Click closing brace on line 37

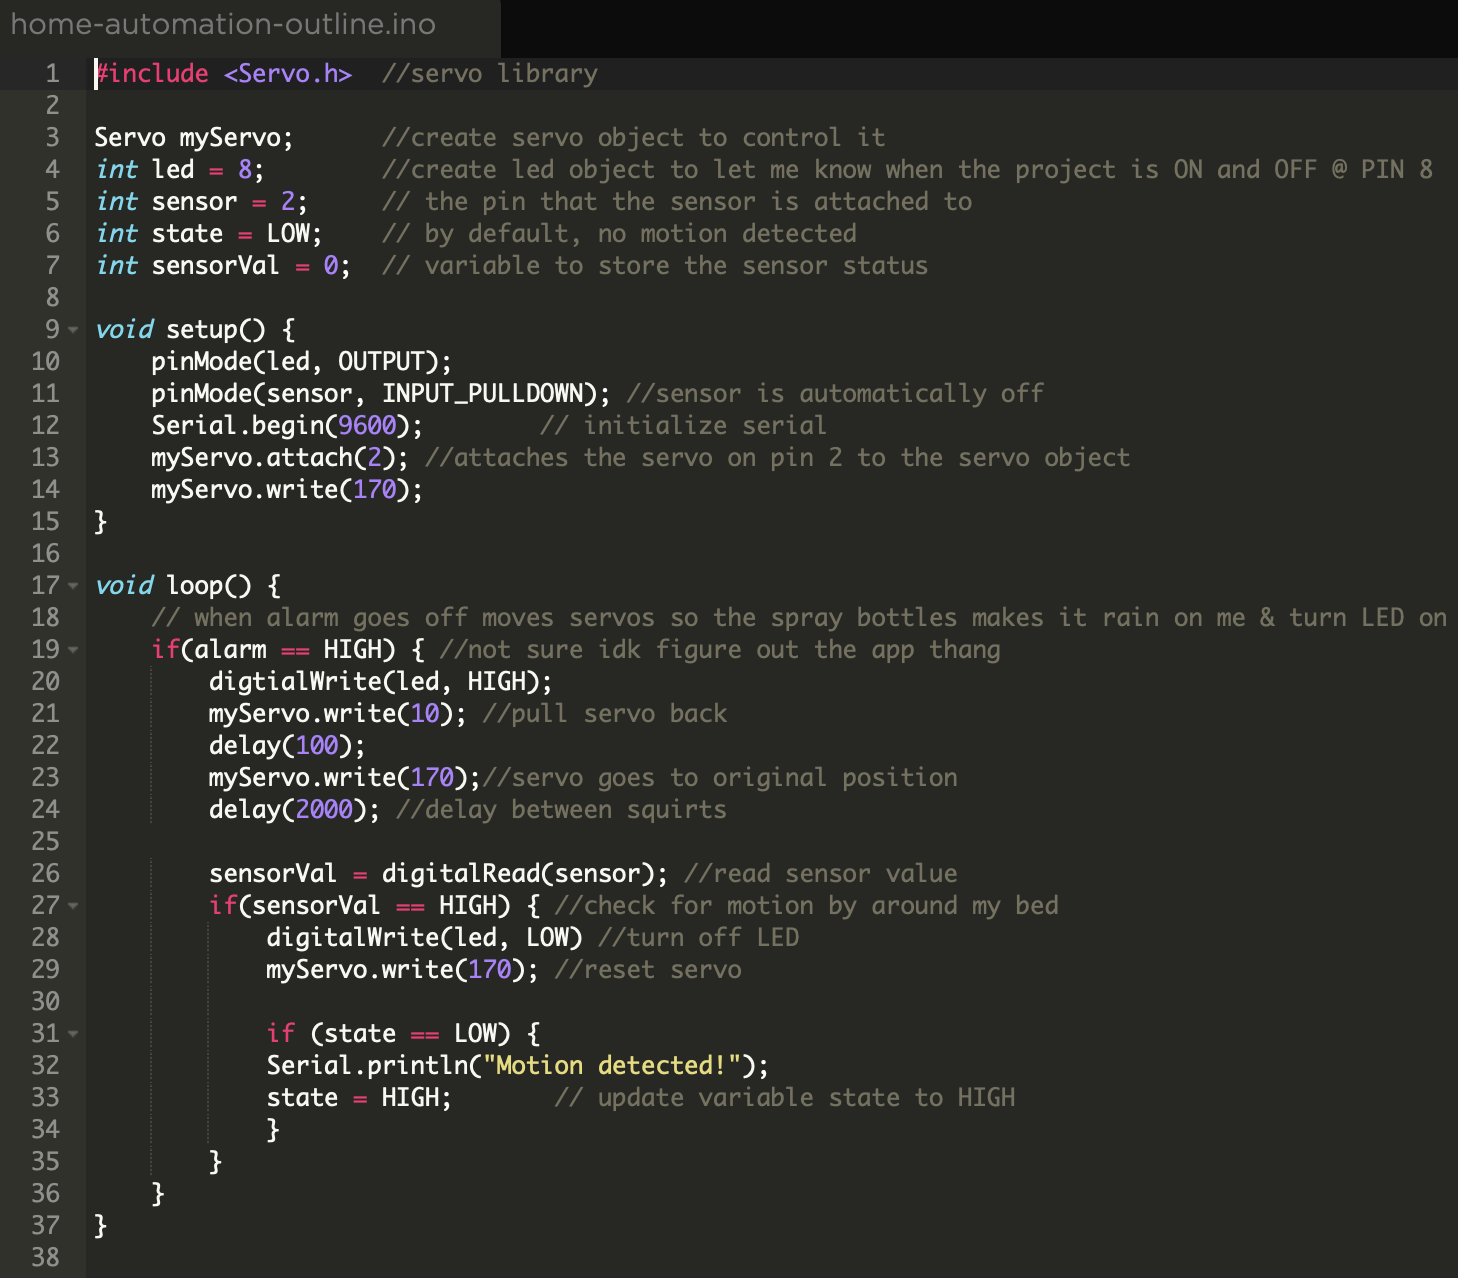[x=100, y=1226]
